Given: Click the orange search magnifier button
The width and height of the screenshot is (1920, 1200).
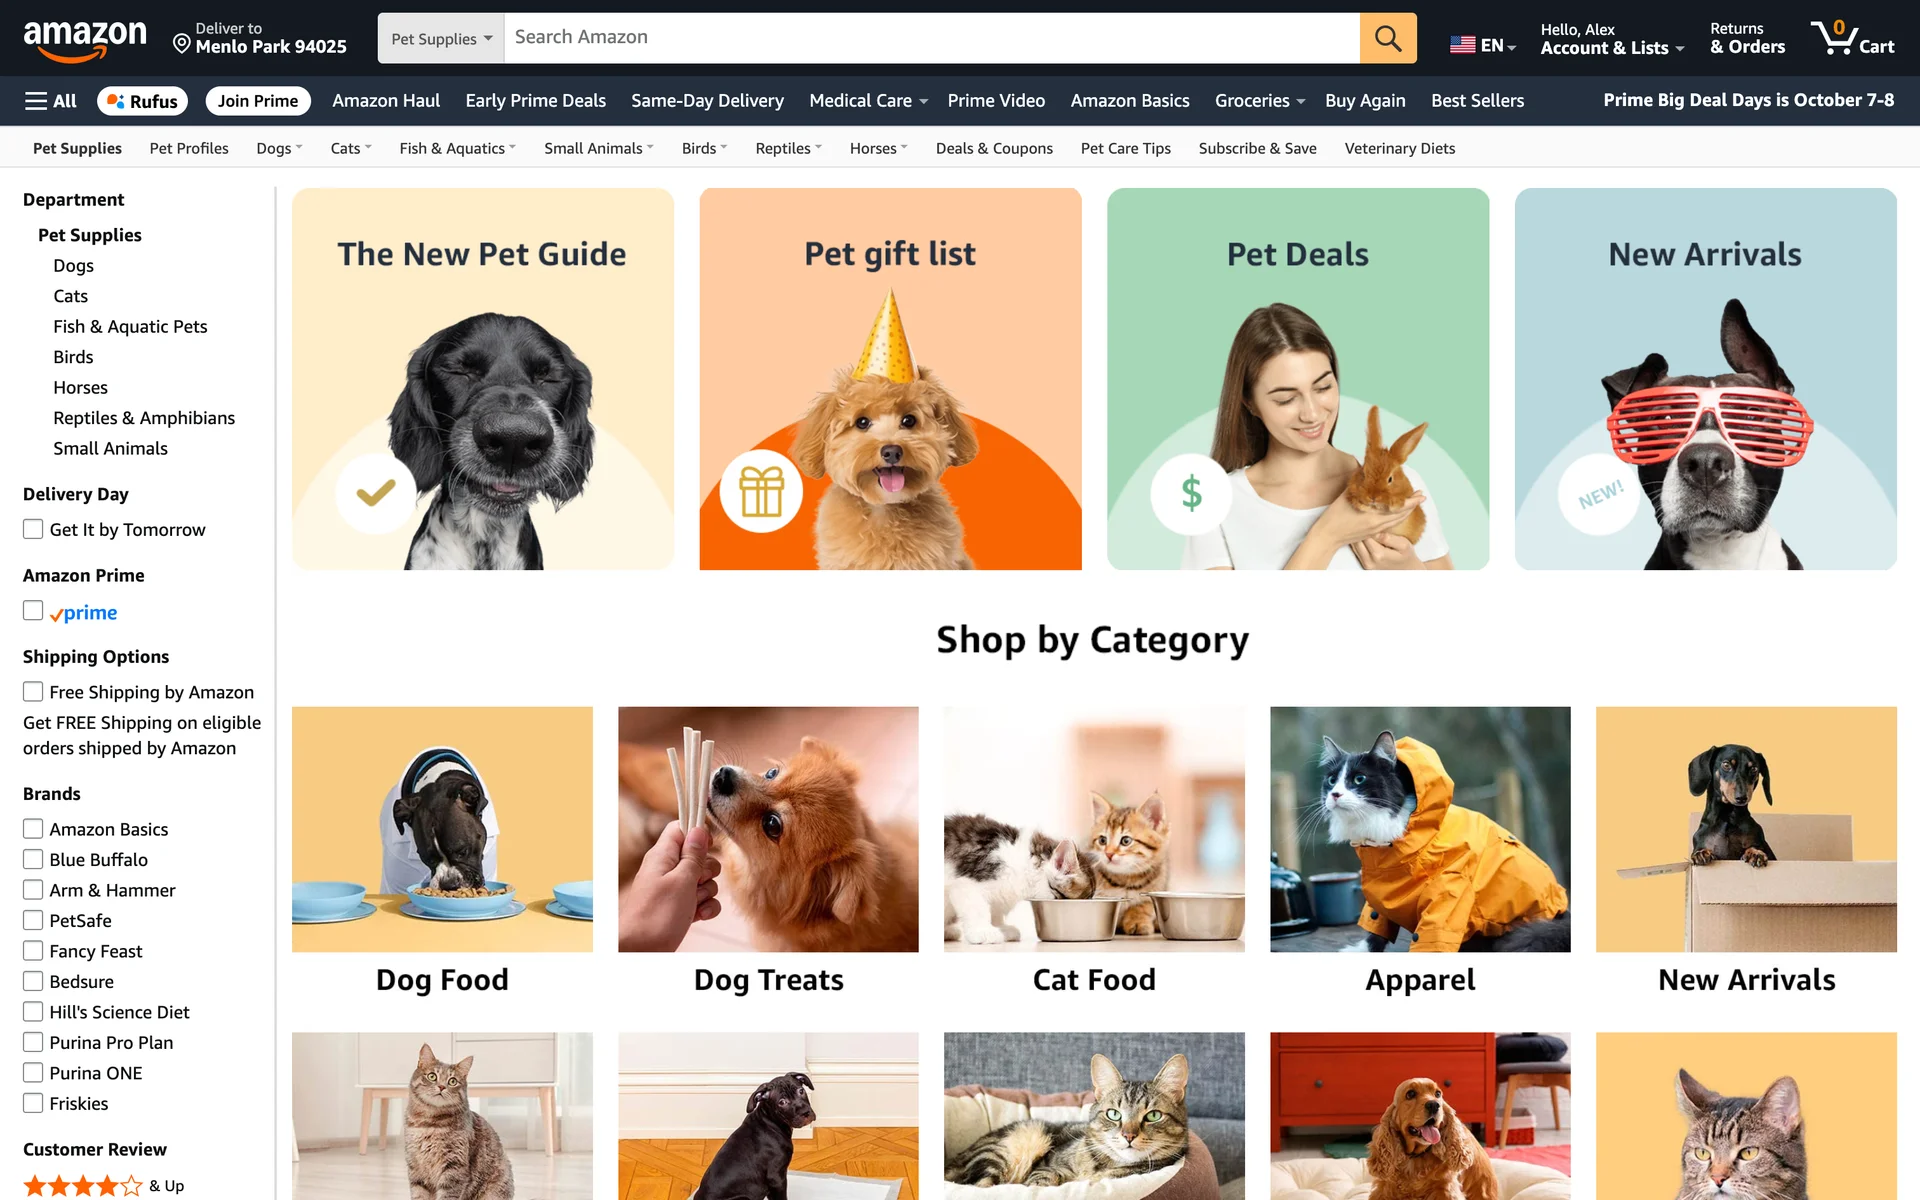Looking at the screenshot, I should pyautogui.click(x=1388, y=38).
